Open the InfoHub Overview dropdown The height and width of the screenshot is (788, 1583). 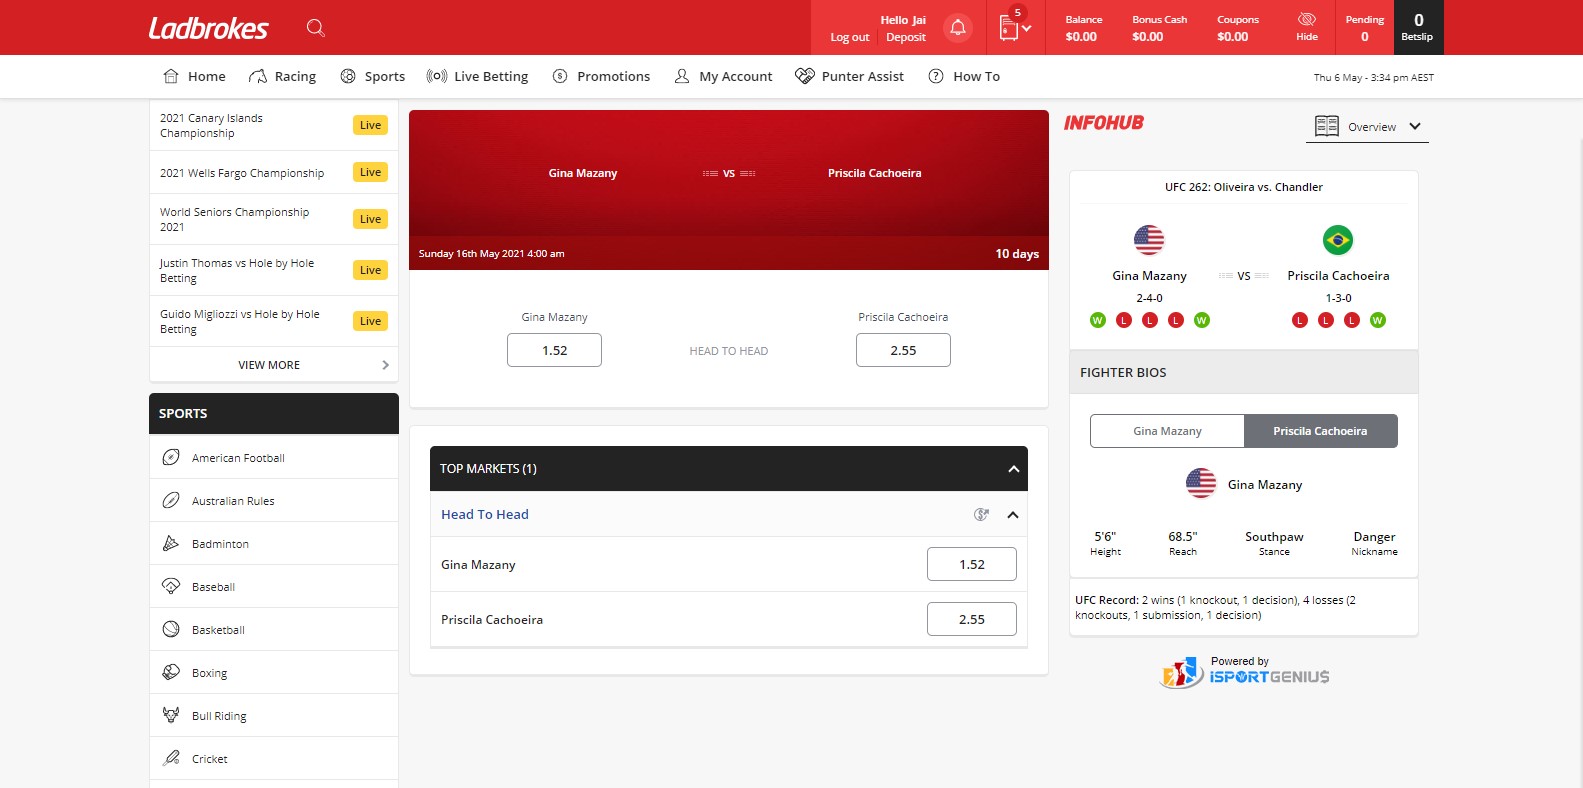pos(1367,127)
